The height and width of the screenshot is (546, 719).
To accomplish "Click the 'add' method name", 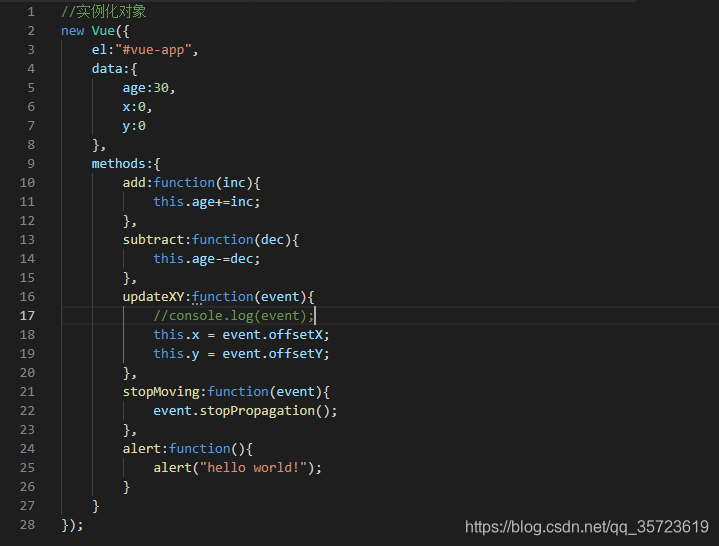I will (134, 183).
